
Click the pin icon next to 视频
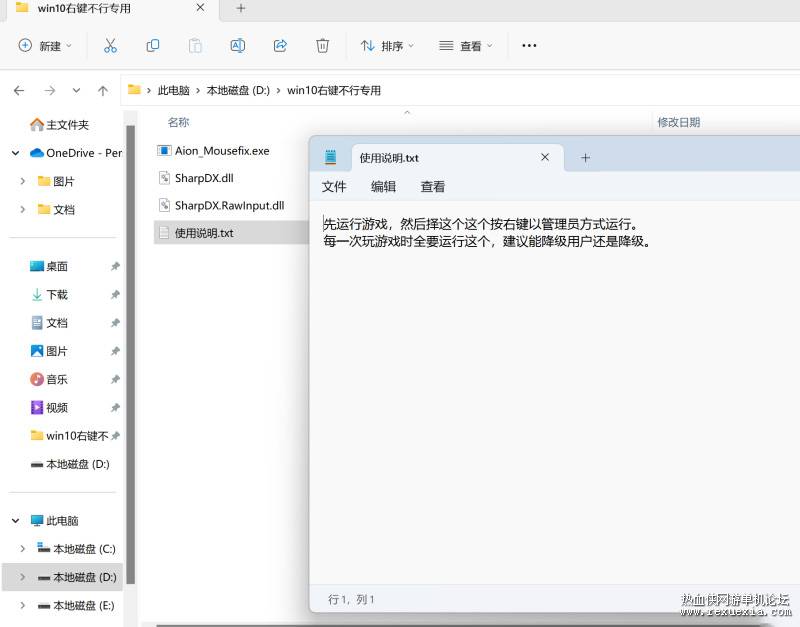pyautogui.click(x=115, y=407)
